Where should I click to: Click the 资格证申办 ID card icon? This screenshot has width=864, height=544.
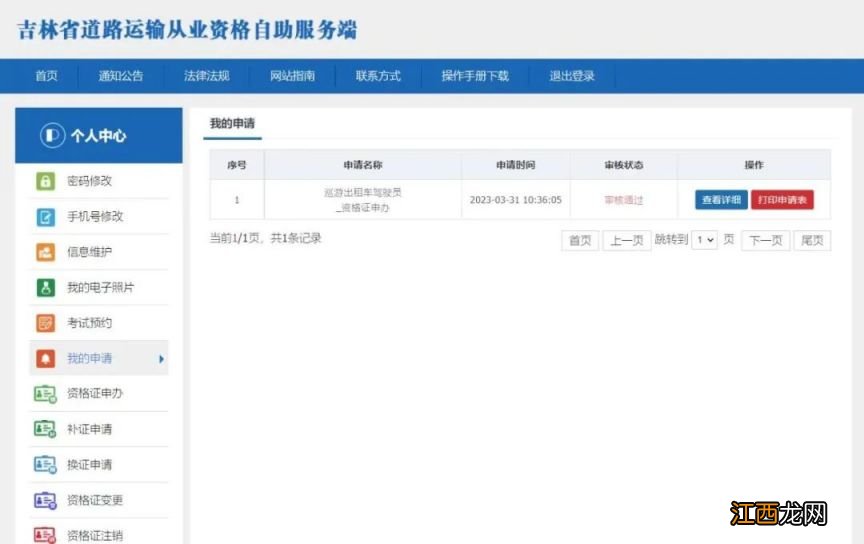point(45,394)
